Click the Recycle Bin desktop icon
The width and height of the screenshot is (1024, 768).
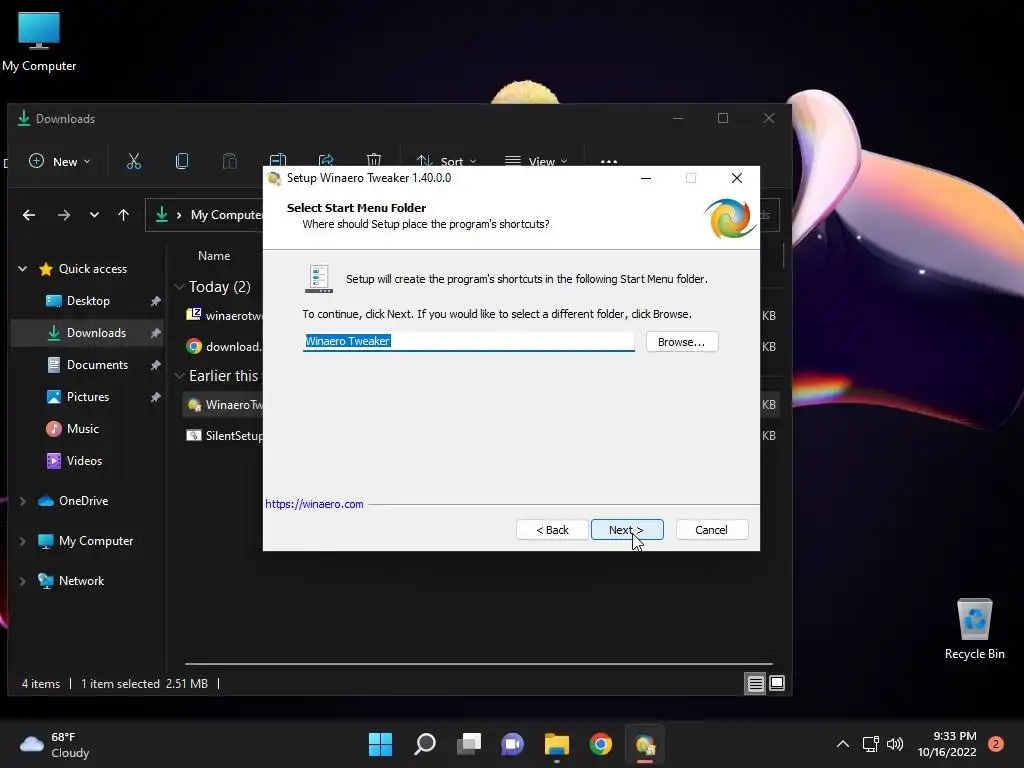(974, 630)
